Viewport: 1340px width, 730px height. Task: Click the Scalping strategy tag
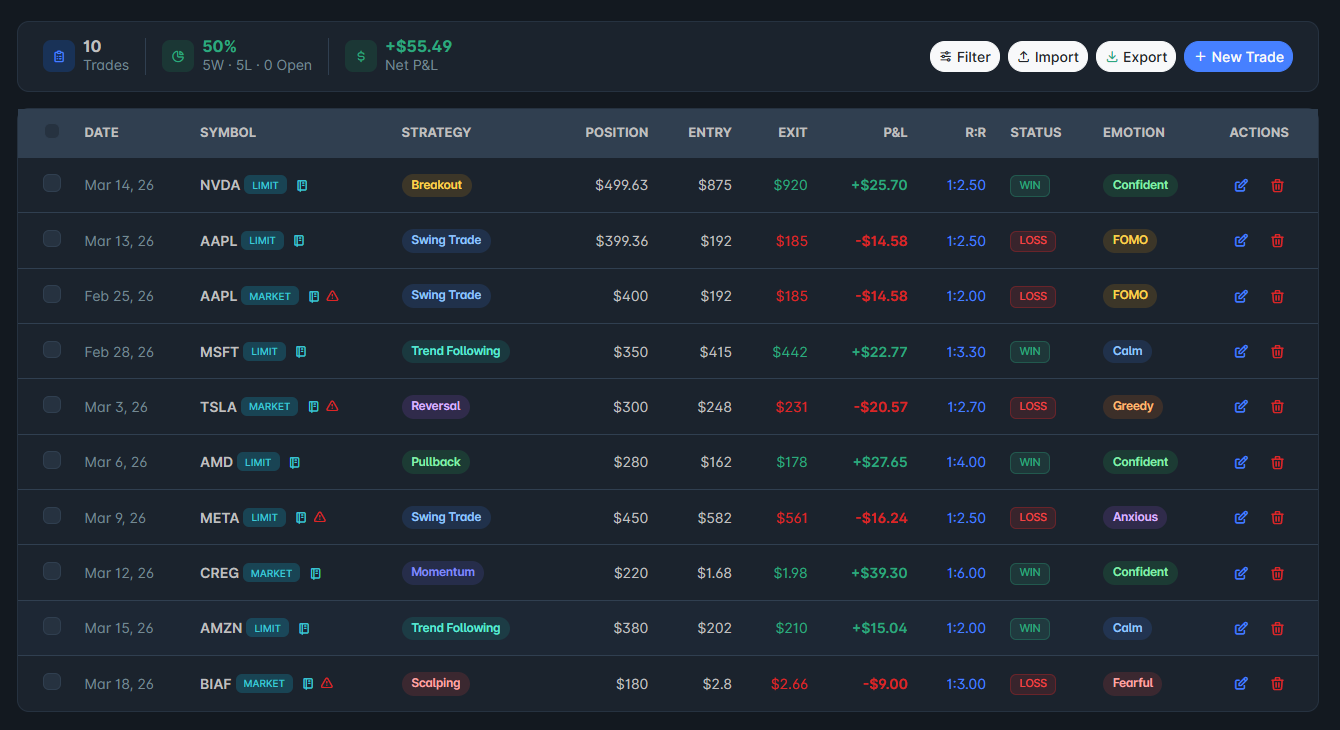pos(436,683)
